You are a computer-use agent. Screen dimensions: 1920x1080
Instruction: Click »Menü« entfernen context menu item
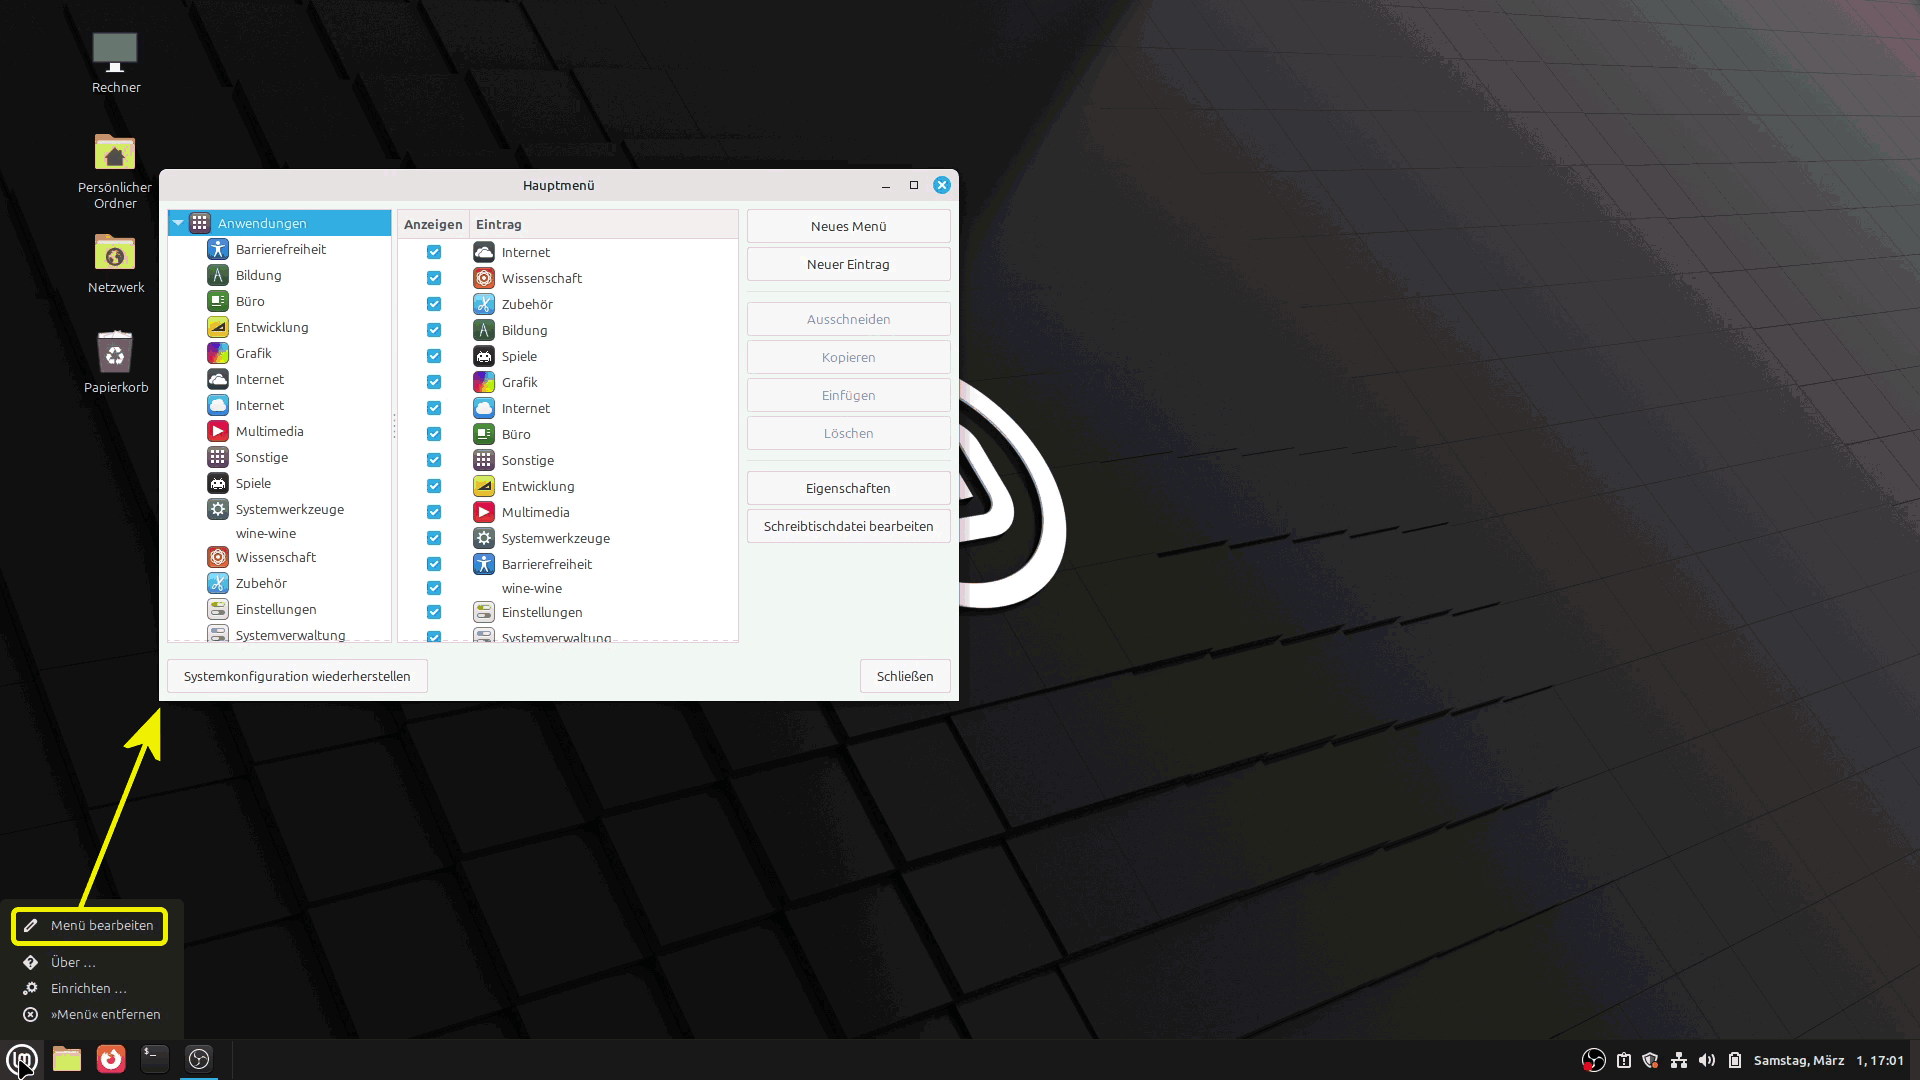[x=105, y=1014]
